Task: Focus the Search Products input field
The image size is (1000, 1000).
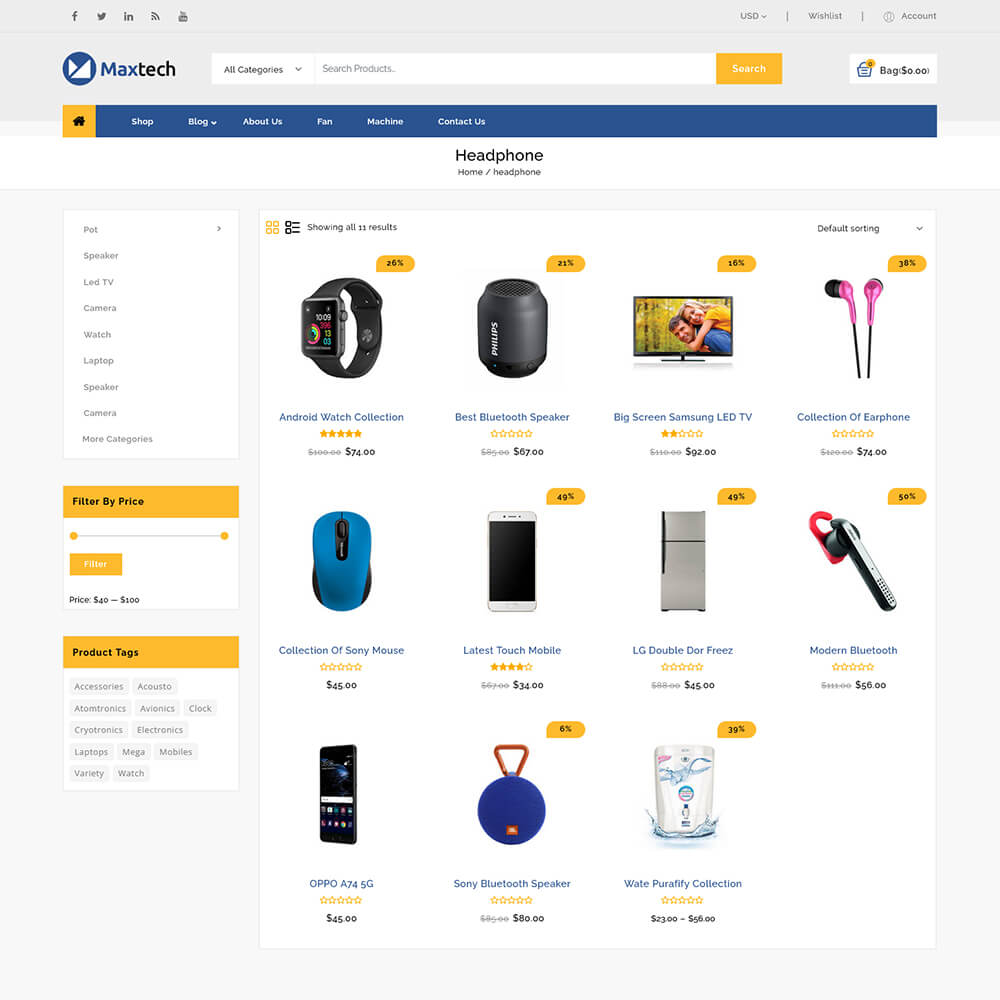Action: 515,69
